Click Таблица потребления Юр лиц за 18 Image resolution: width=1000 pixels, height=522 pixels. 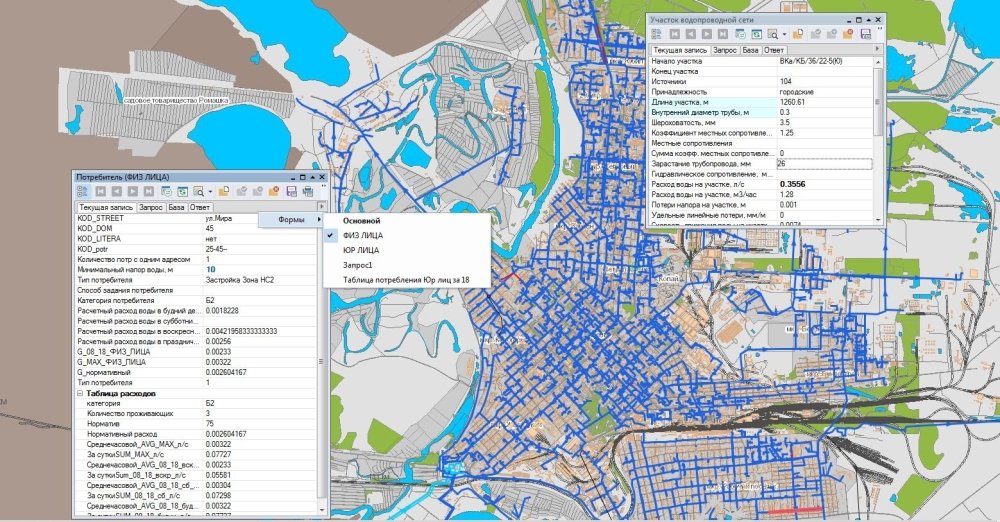tap(406, 280)
